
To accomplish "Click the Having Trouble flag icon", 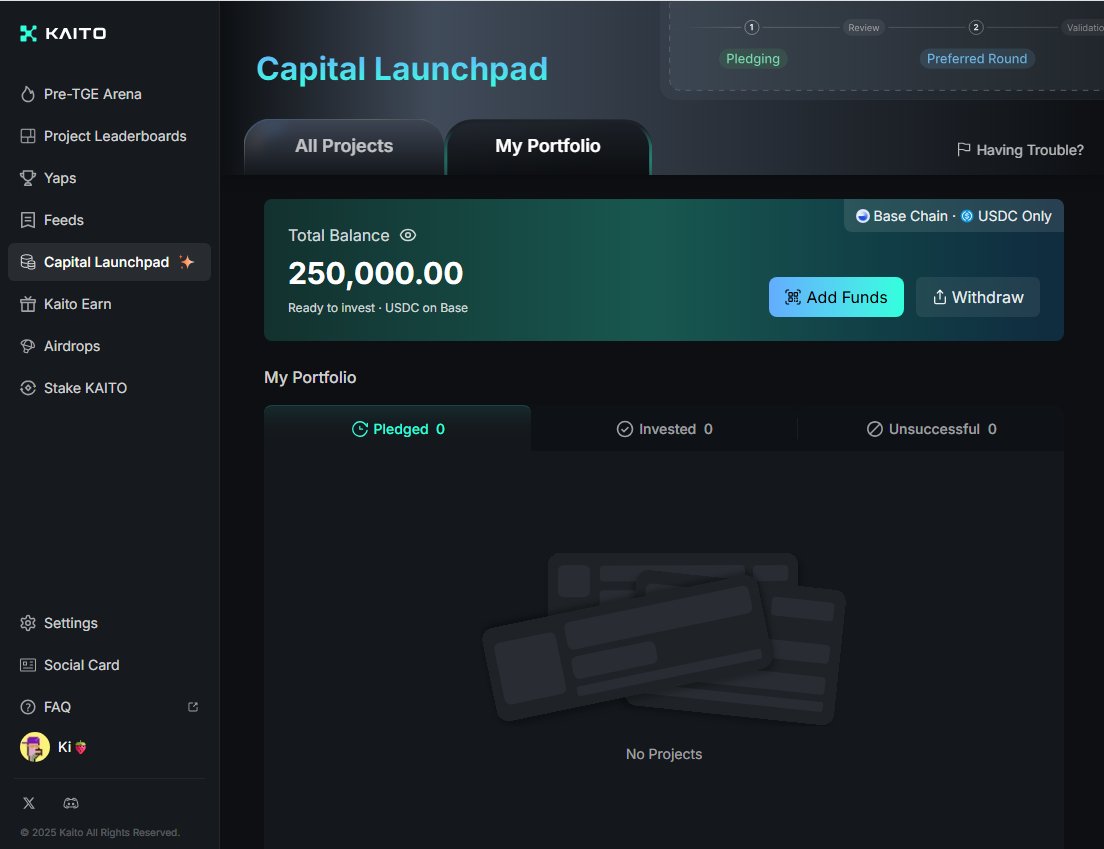I will coord(964,149).
